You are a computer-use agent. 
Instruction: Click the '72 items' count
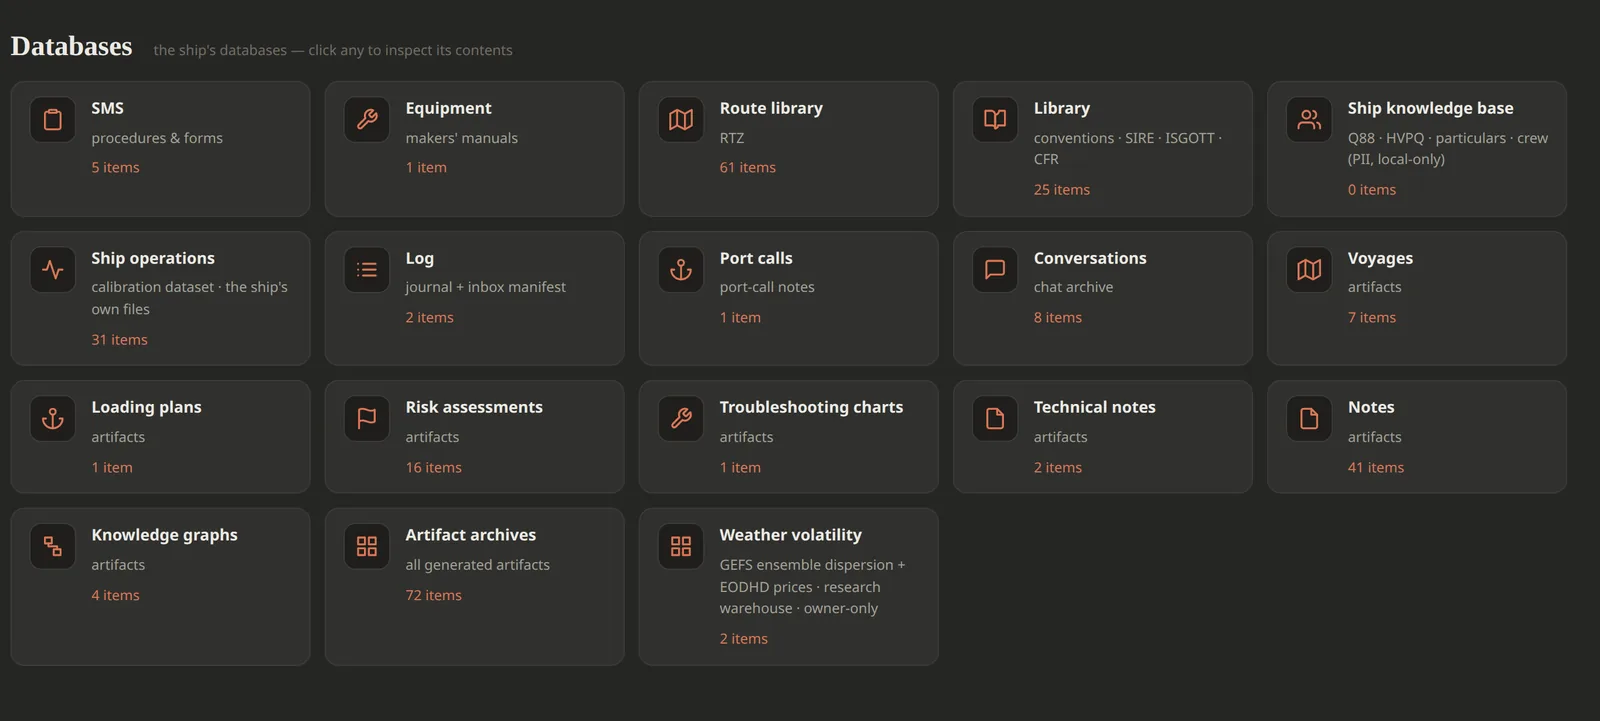[x=433, y=595]
